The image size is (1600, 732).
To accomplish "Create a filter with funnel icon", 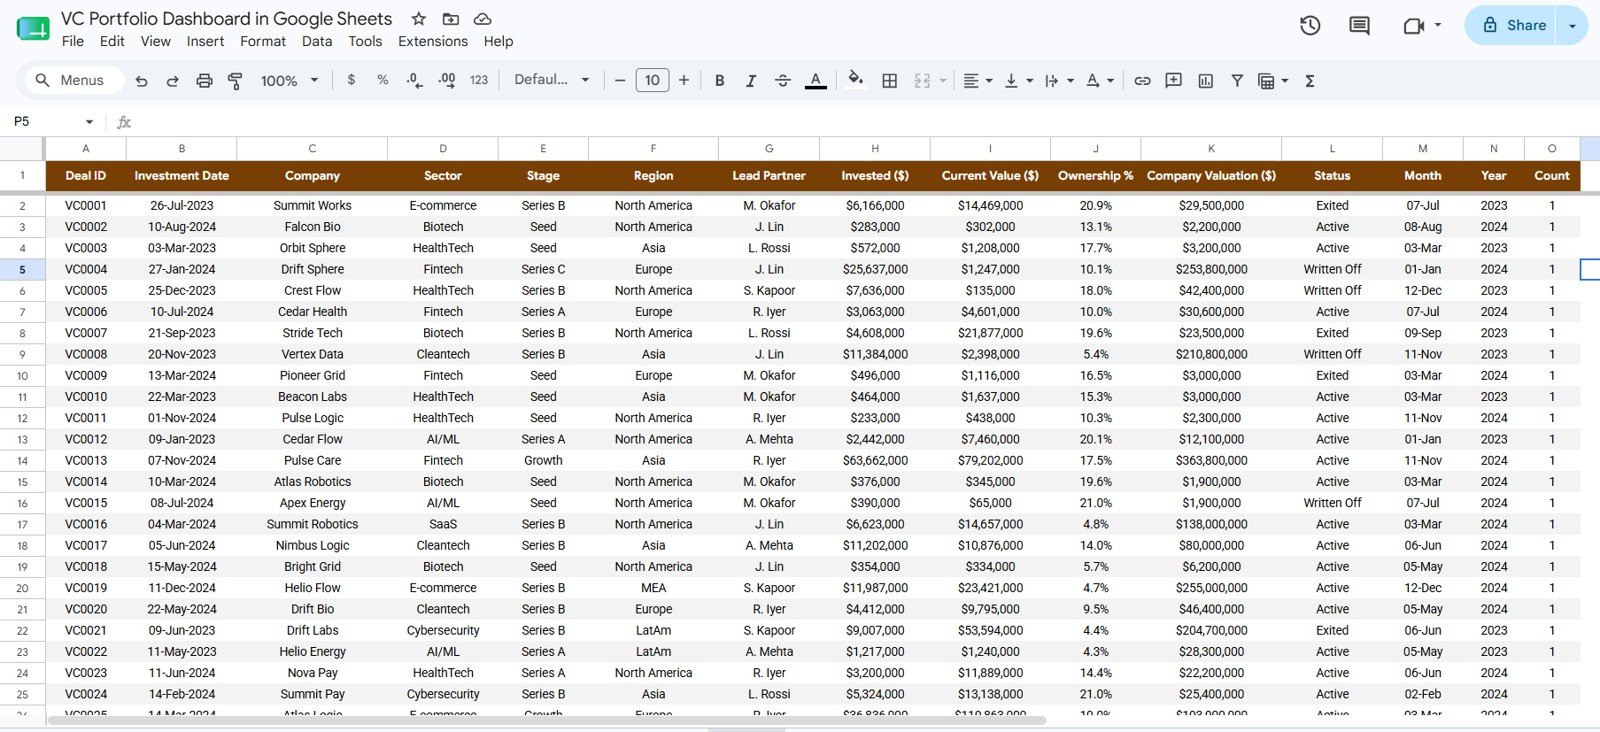I will pyautogui.click(x=1237, y=81).
